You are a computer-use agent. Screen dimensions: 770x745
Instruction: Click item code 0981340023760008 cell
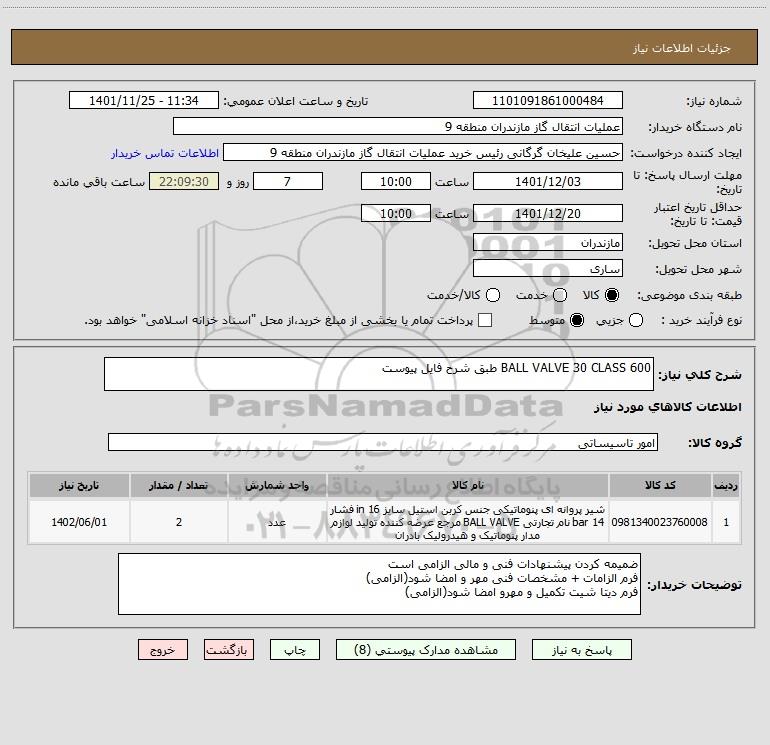(x=660, y=522)
